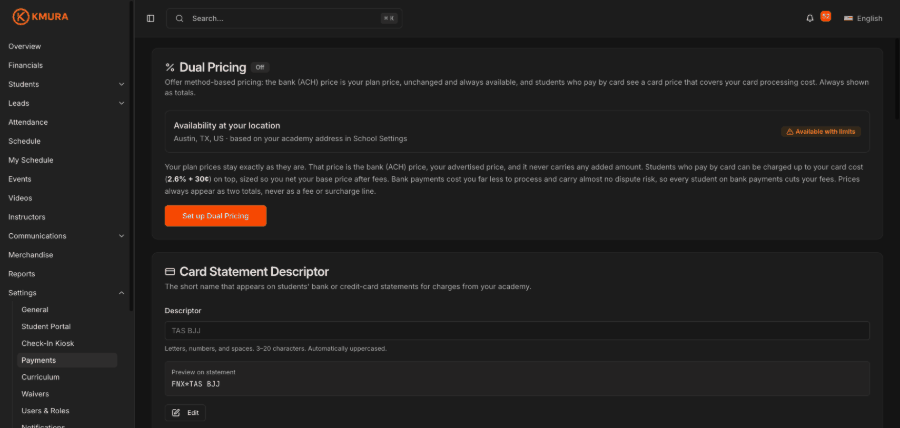Screen dimensions: 900x428
Task: Expand the Communications chevron
Action: click(x=121, y=236)
